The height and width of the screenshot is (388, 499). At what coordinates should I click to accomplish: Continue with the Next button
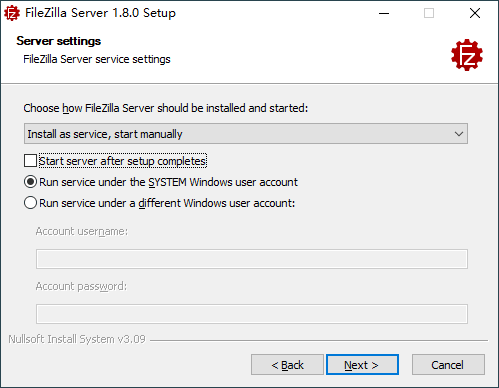(x=362, y=365)
